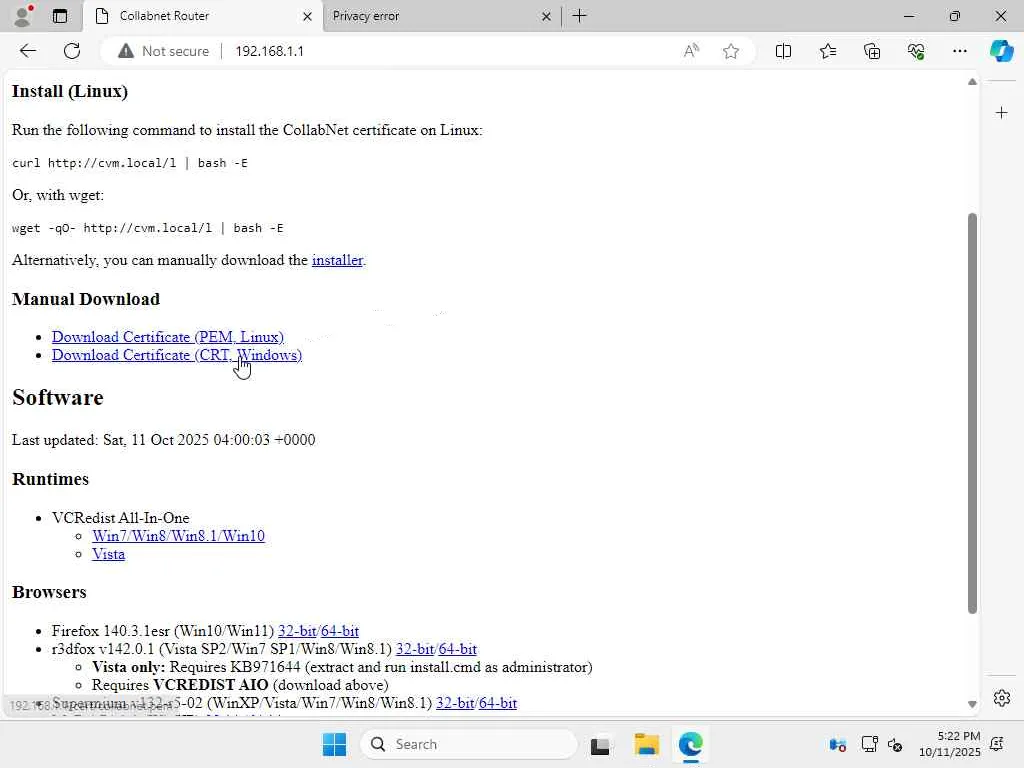Open the Collections icon
Screen dimensions: 1024x768
pyautogui.click(x=872, y=51)
